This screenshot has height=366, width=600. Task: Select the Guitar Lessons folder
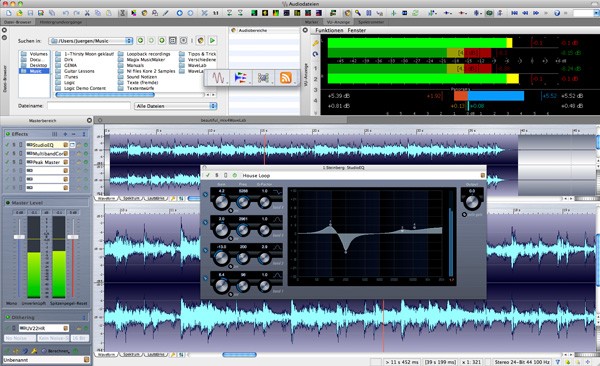[79, 71]
